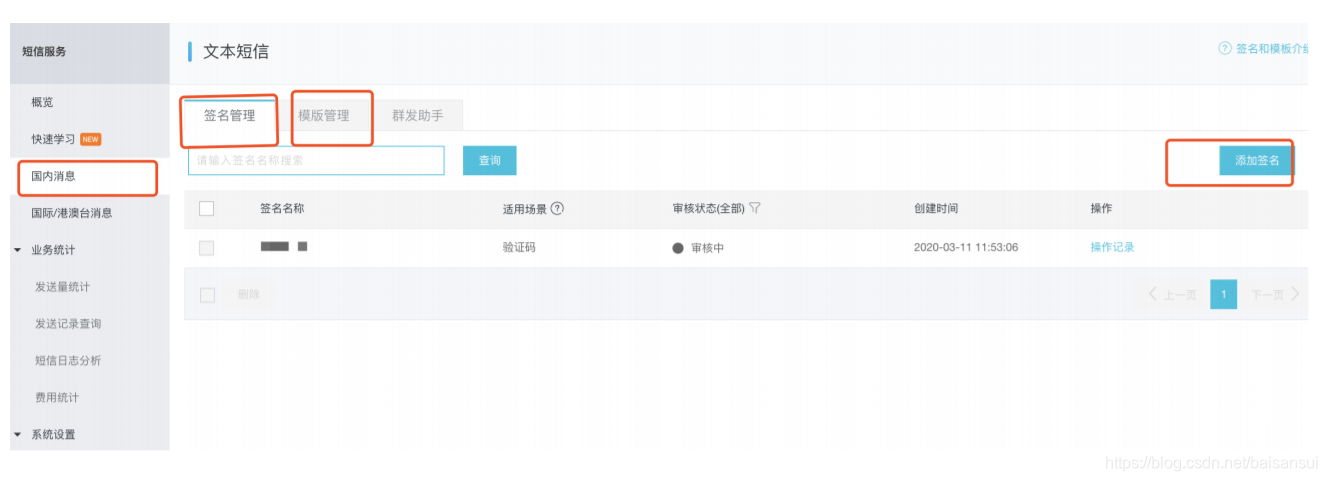Click the 审核中 status text
Image resolution: width=1327 pixels, height=481 pixels.
[x=707, y=248]
